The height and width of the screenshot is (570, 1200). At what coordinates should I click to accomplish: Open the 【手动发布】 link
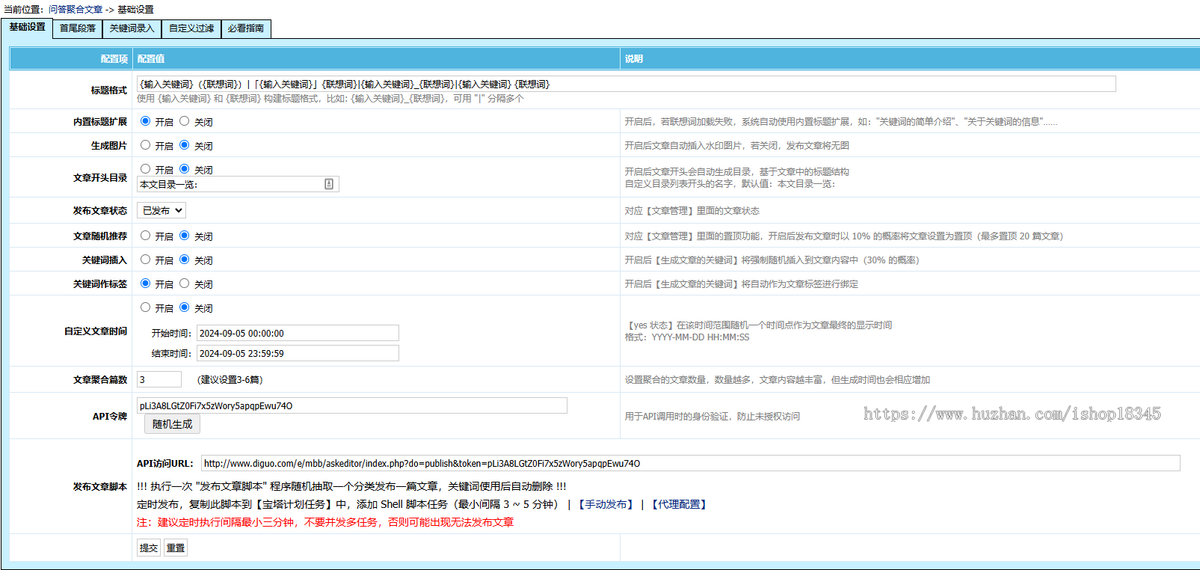click(604, 504)
